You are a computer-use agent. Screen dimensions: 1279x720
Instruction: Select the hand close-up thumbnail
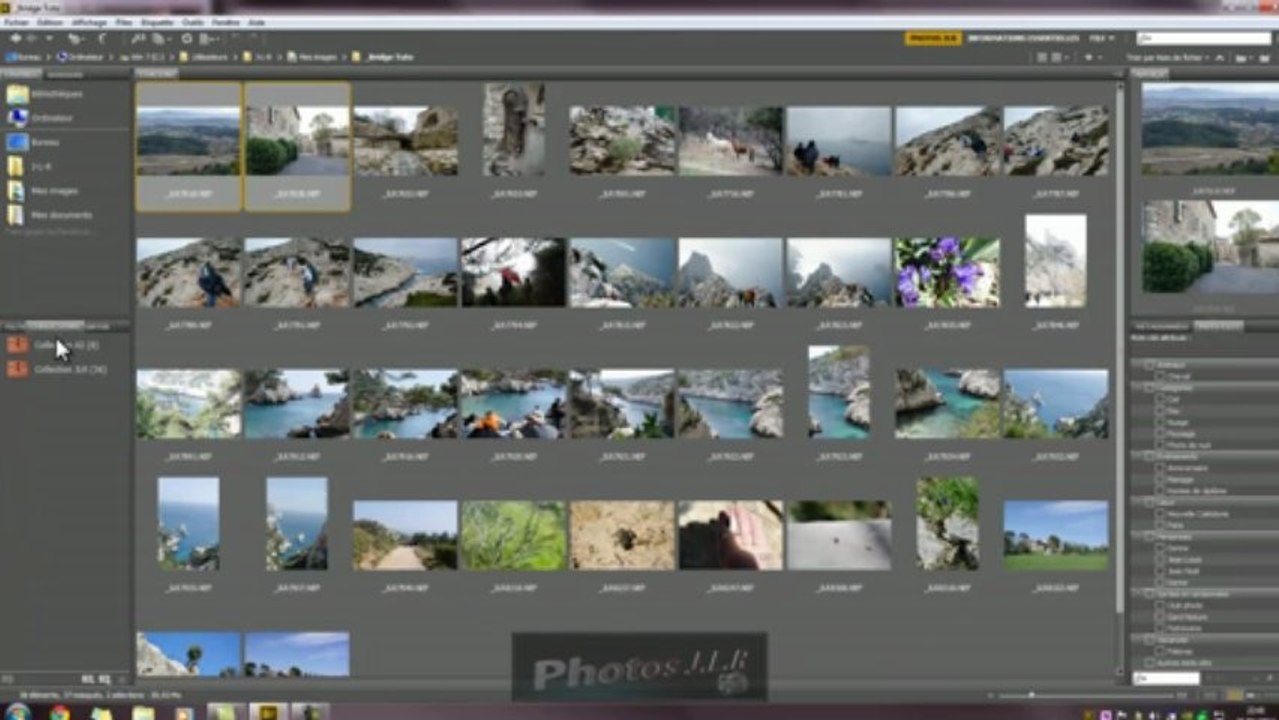click(x=731, y=536)
